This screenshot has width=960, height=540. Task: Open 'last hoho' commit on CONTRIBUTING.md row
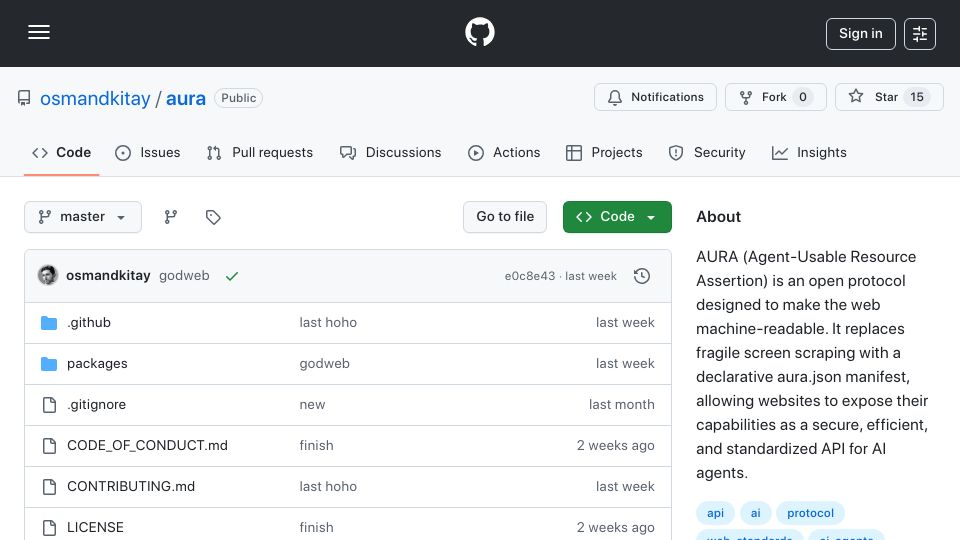328,487
